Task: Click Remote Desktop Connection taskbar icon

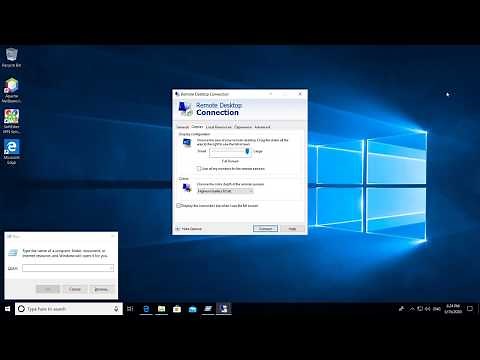Action: tap(224, 309)
